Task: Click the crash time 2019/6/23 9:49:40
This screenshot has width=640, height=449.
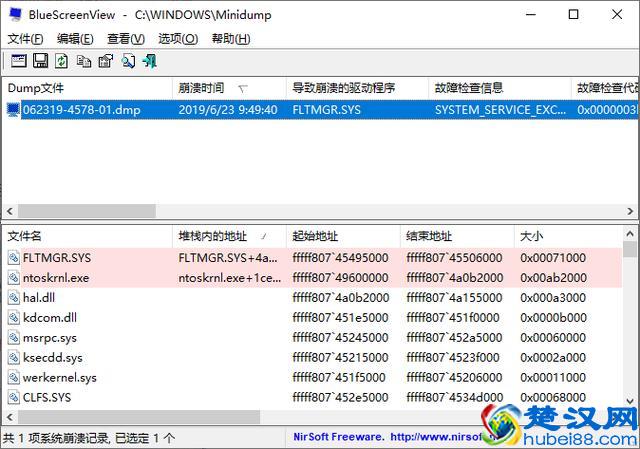Action: click(x=228, y=110)
